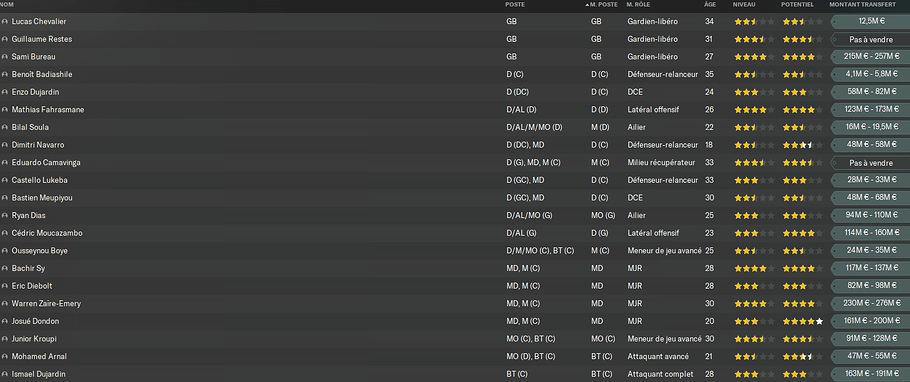The height and width of the screenshot is (382, 910).
Task: Sort by MONTANT TRANSFERT column header
Action: [x=862, y=5]
